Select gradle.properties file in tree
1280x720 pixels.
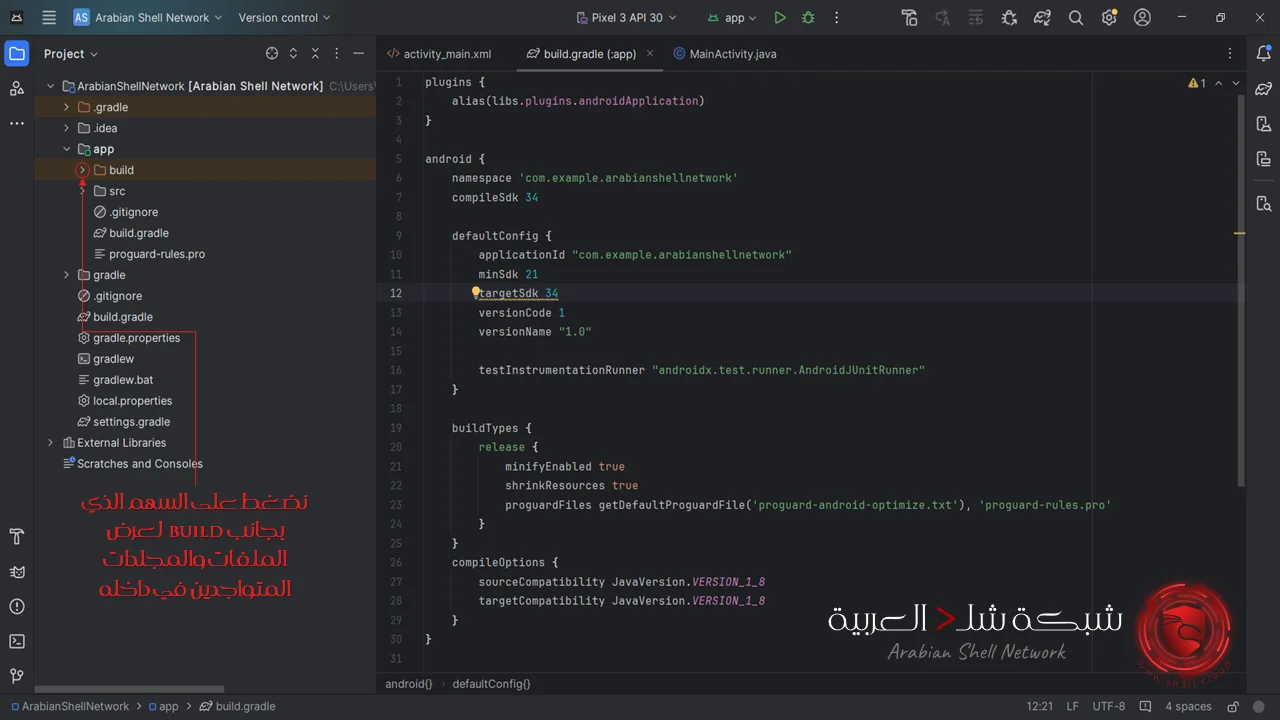pos(129,338)
